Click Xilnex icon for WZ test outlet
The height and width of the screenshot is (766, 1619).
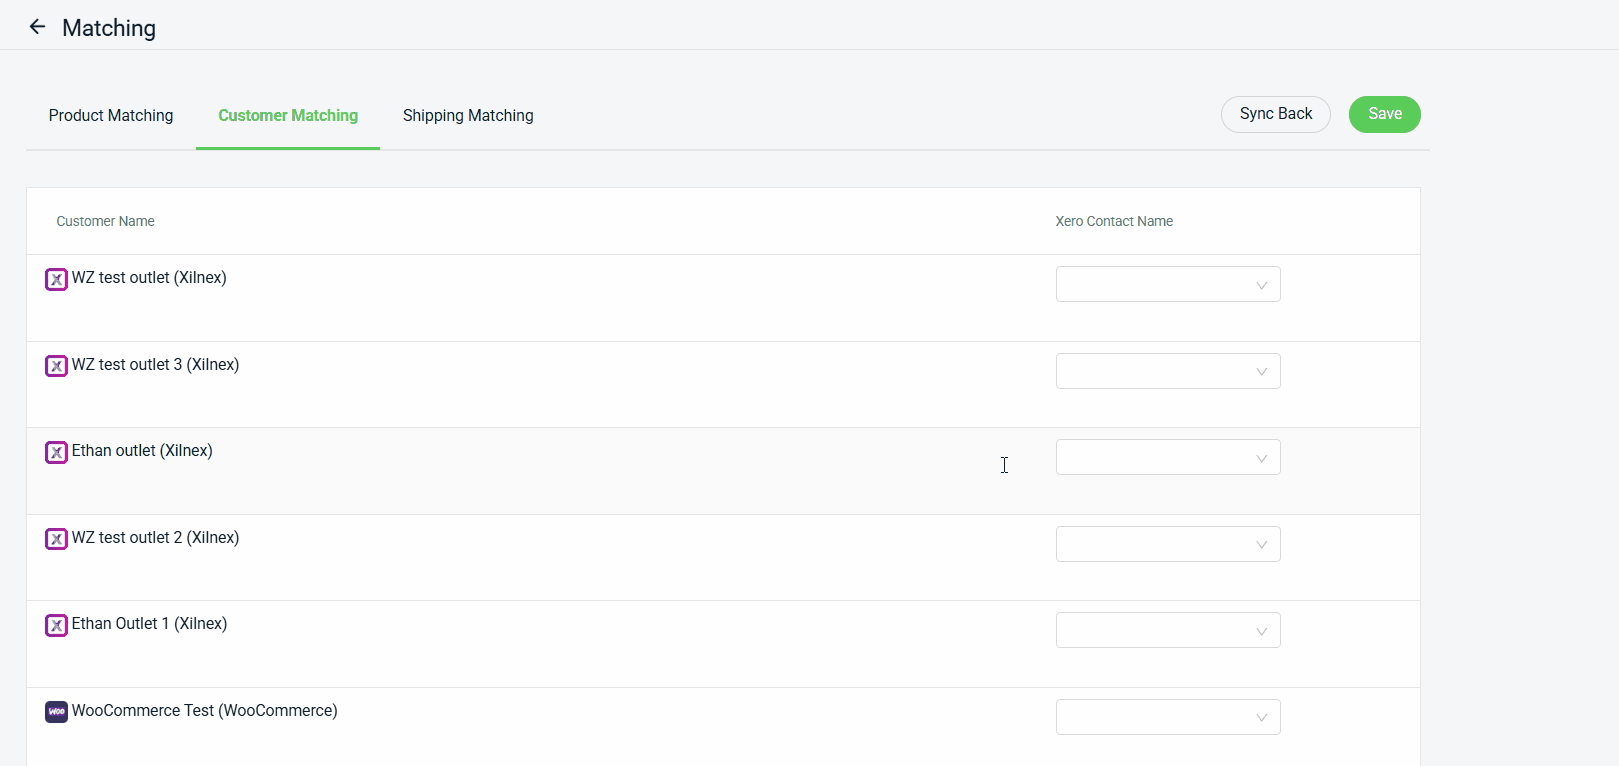click(56, 279)
